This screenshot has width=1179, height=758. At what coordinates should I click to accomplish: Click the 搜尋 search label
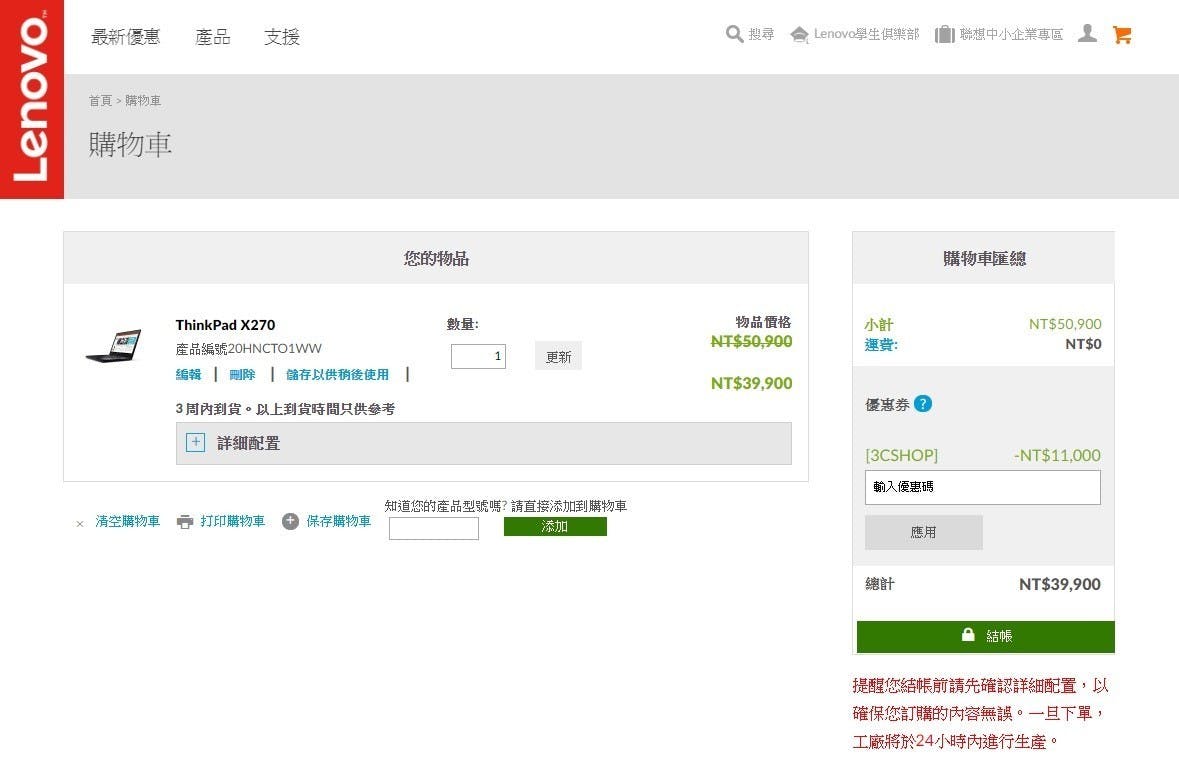(761, 35)
